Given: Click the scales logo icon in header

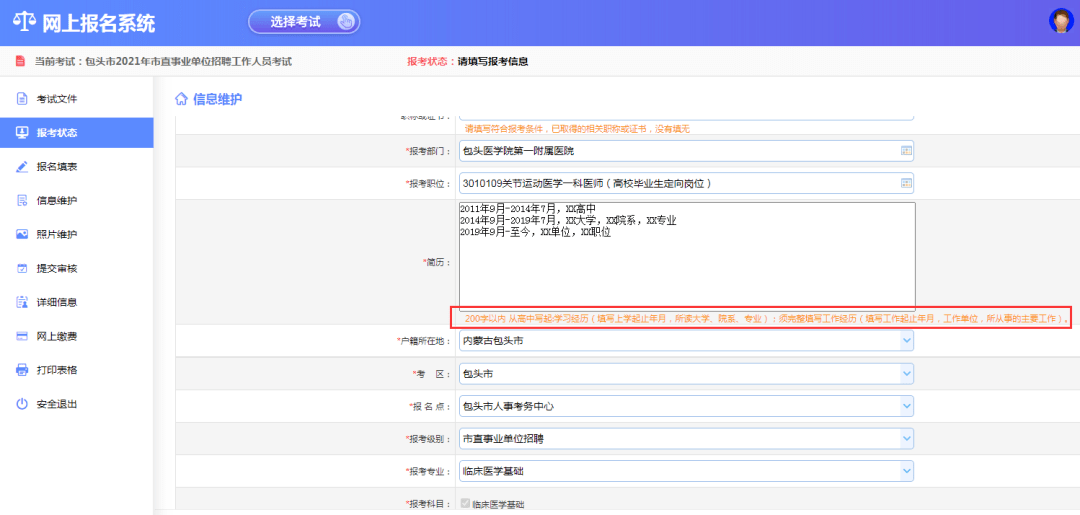Looking at the screenshot, I should pyautogui.click(x=24, y=23).
